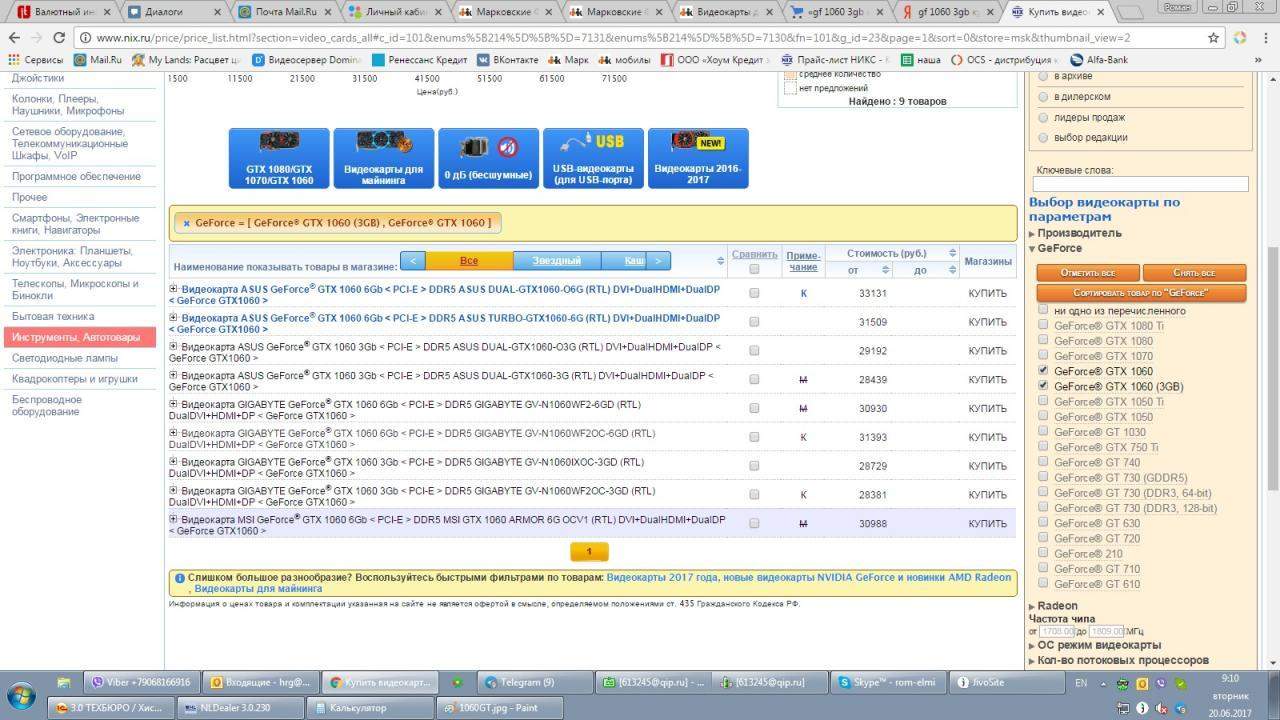Open the USB-видеокарты category tile
The height and width of the screenshot is (720, 1280).
(x=593, y=158)
